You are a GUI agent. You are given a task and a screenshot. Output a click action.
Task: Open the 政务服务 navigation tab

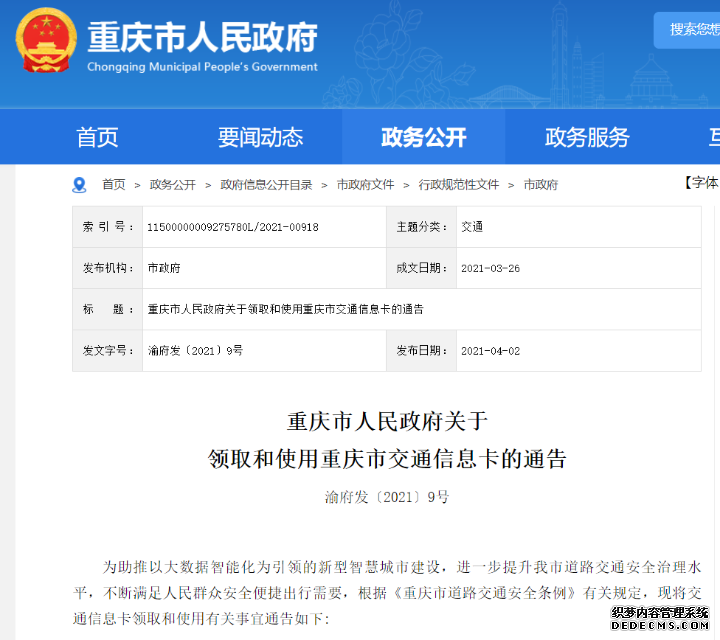587,137
